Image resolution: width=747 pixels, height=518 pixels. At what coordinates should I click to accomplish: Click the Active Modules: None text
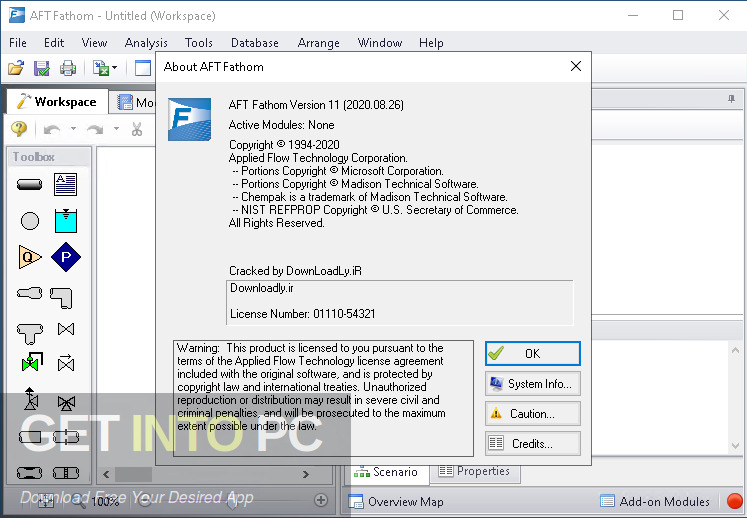click(x=282, y=125)
